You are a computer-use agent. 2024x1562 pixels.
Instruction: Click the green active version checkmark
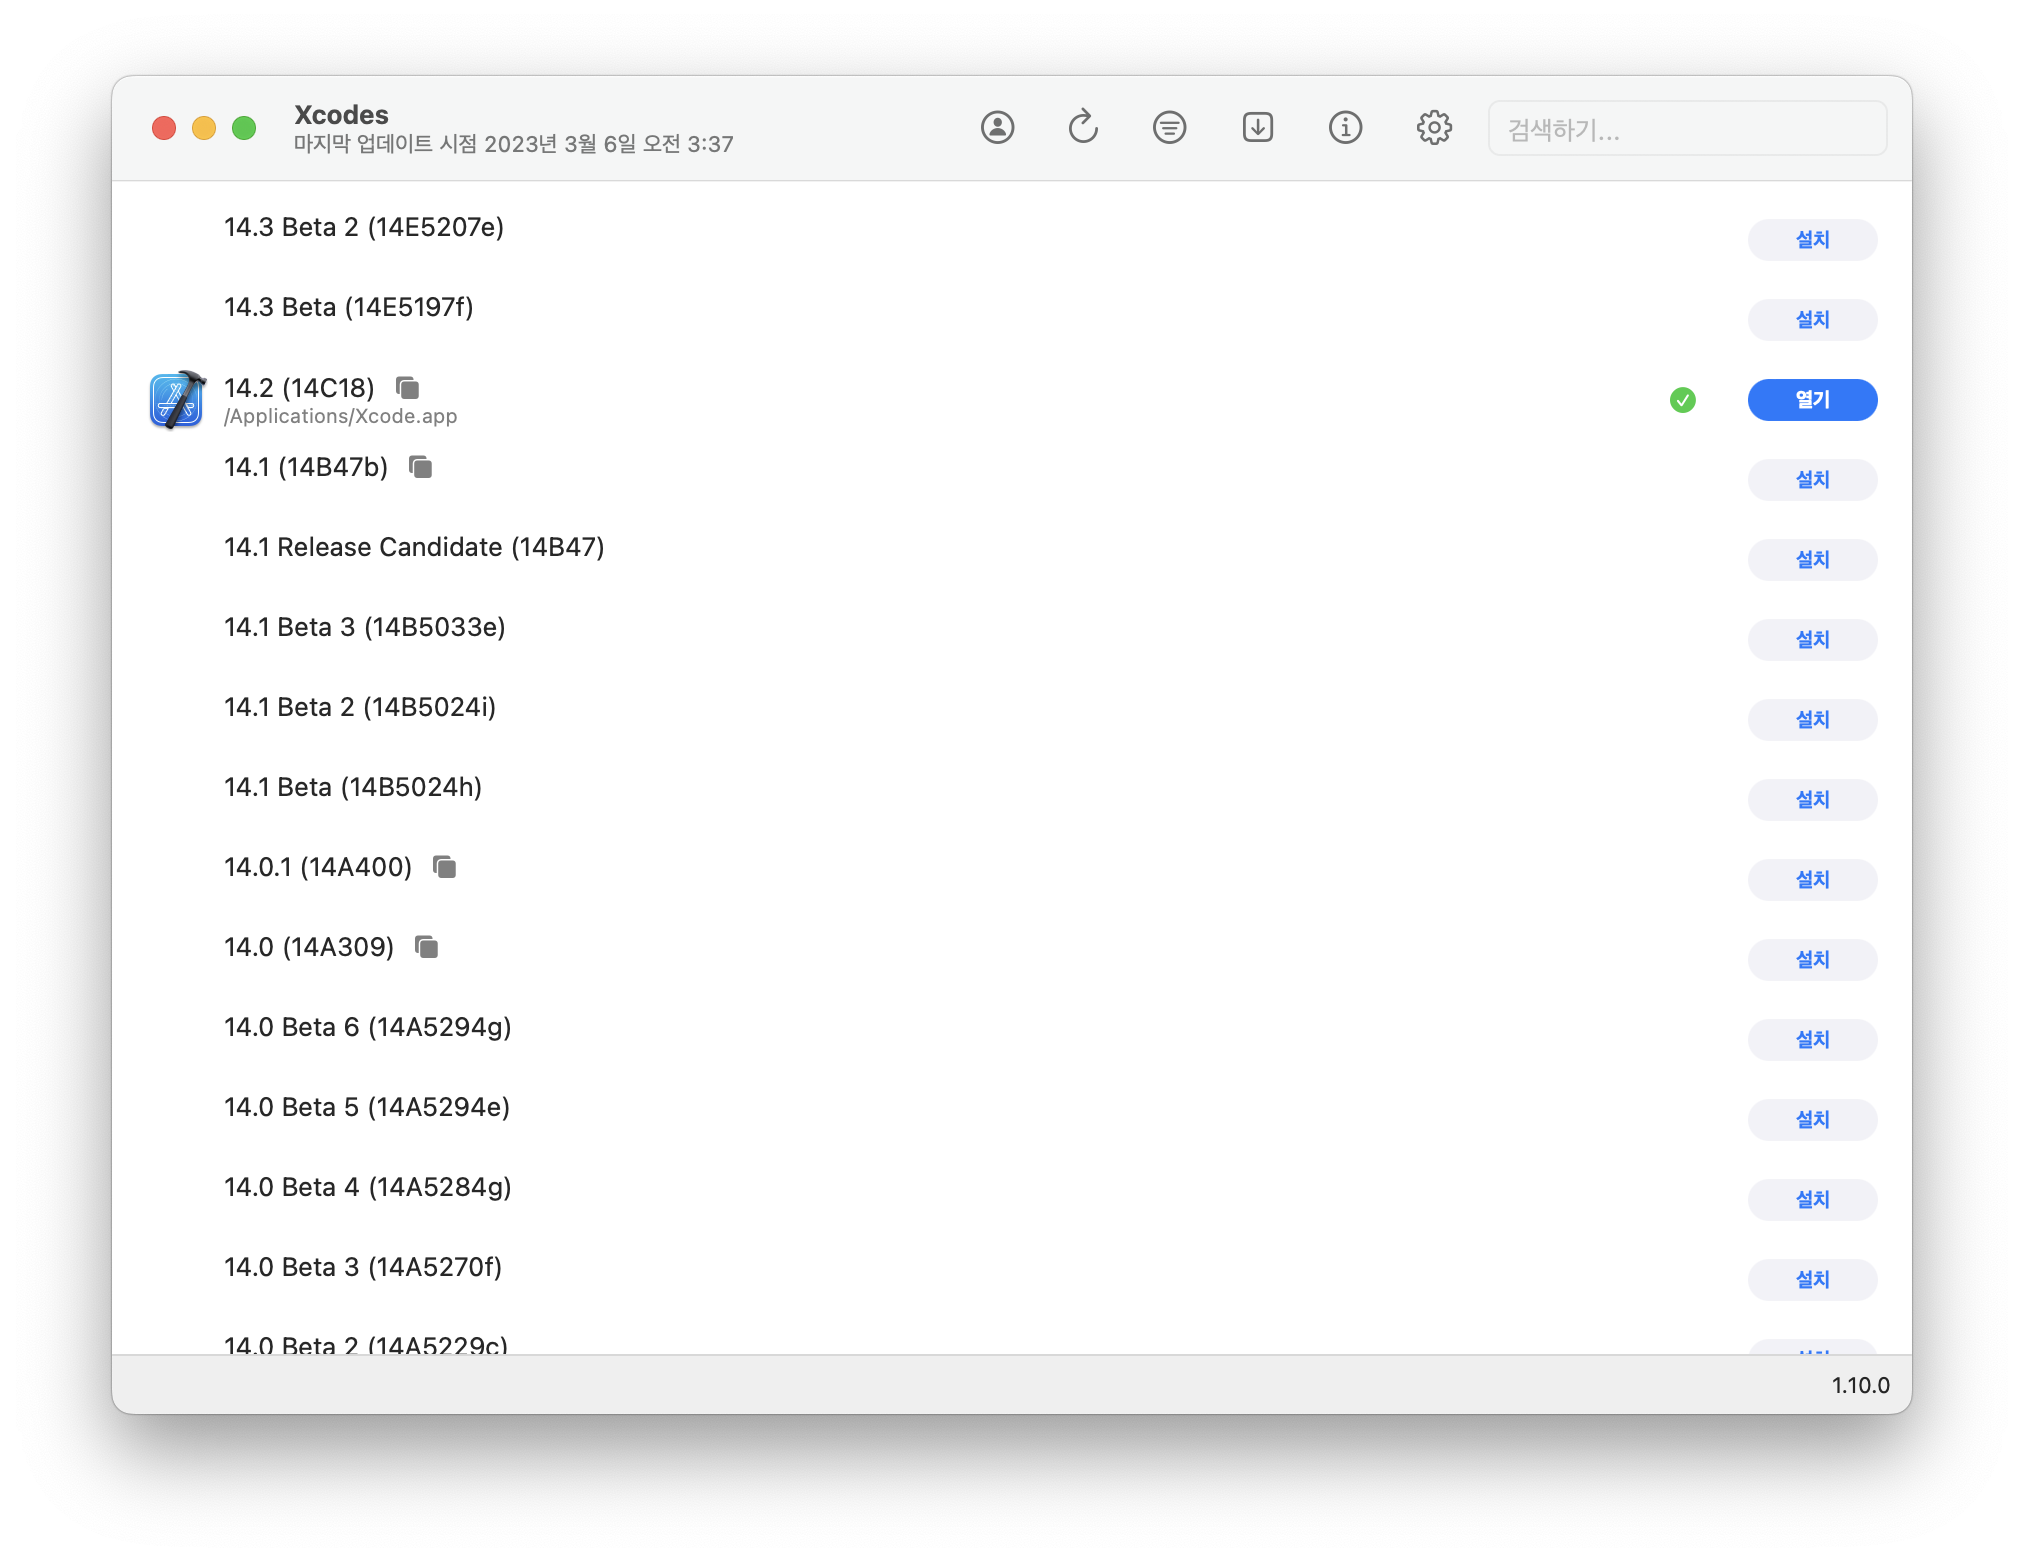point(1683,400)
